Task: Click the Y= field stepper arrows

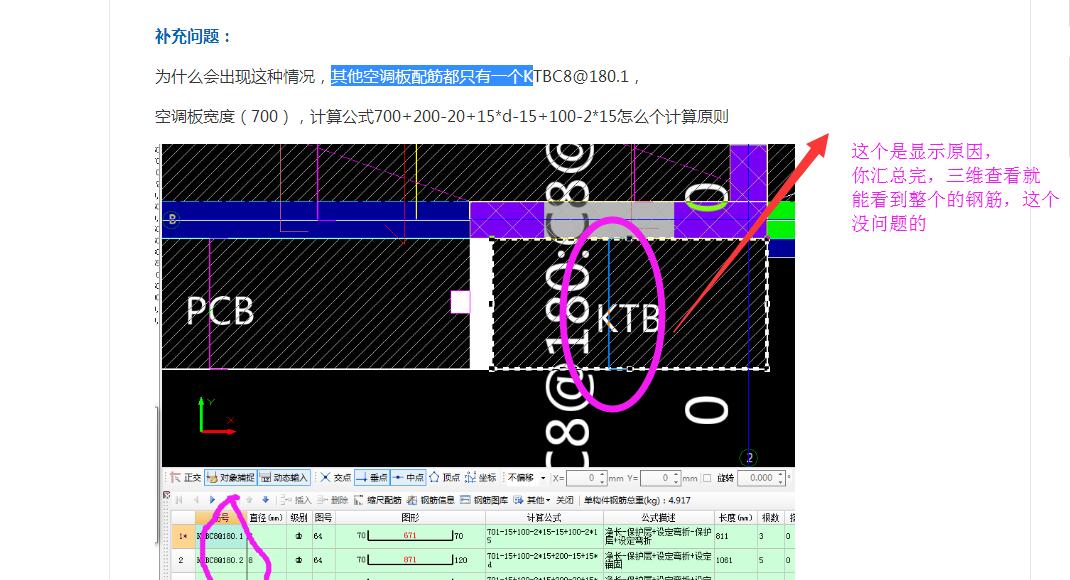Action: coord(676,478)
